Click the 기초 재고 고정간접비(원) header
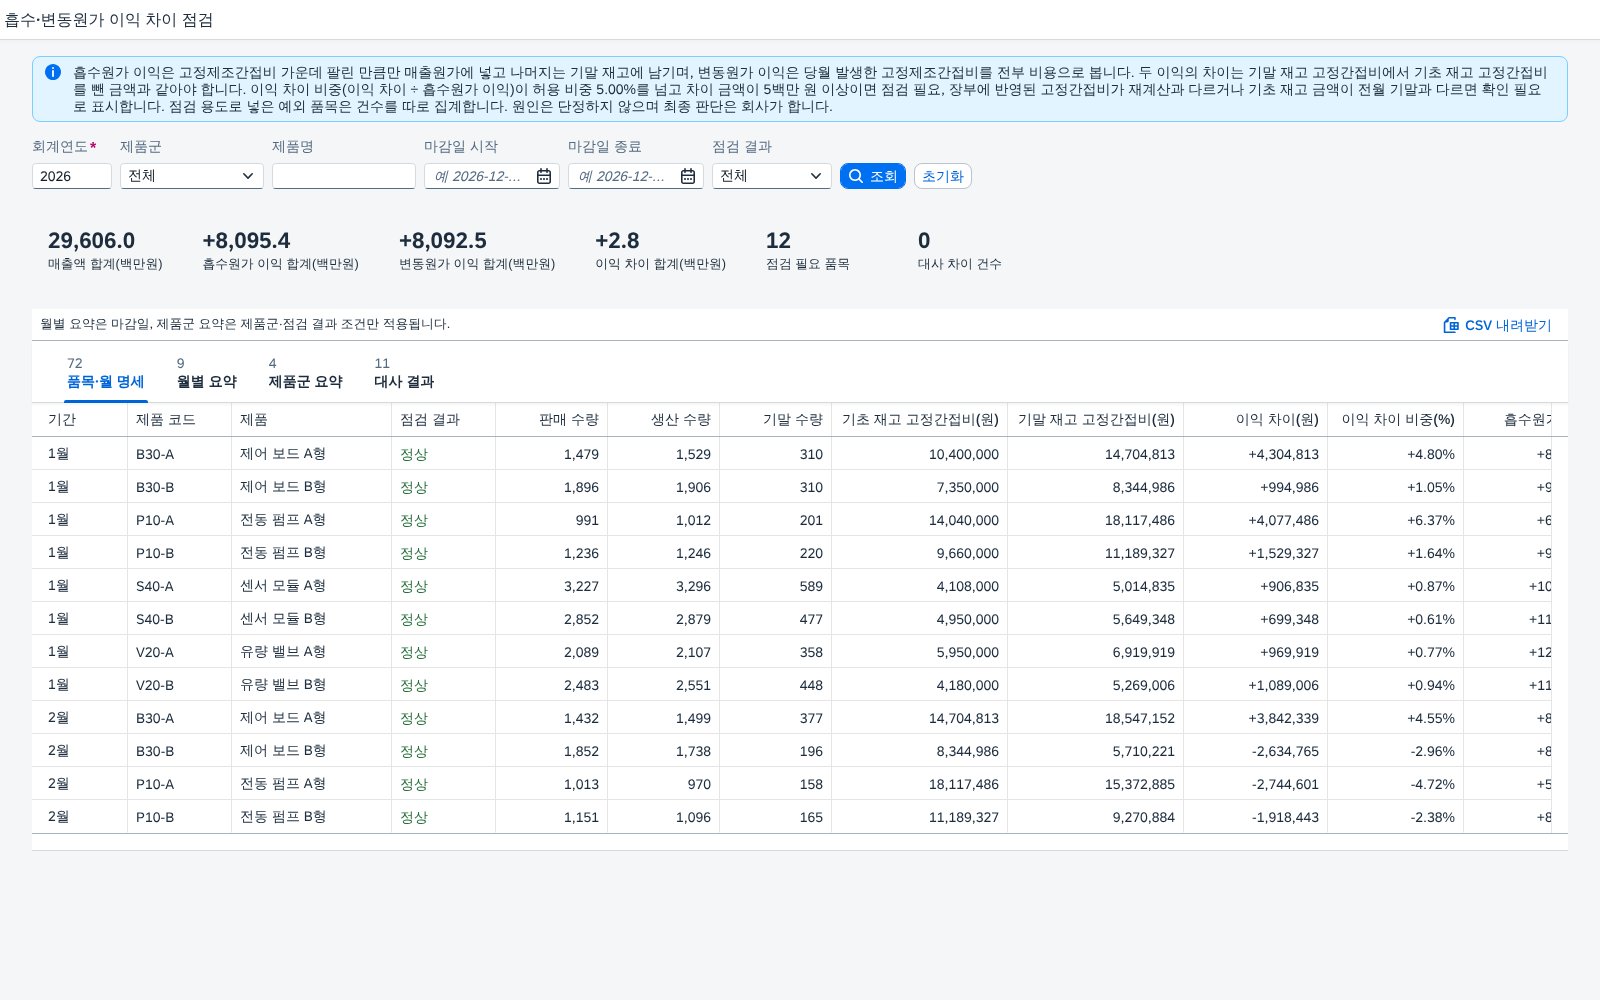Viewport: 1600px width, 1000px height. pyautogui.click(x=920, y=420)
